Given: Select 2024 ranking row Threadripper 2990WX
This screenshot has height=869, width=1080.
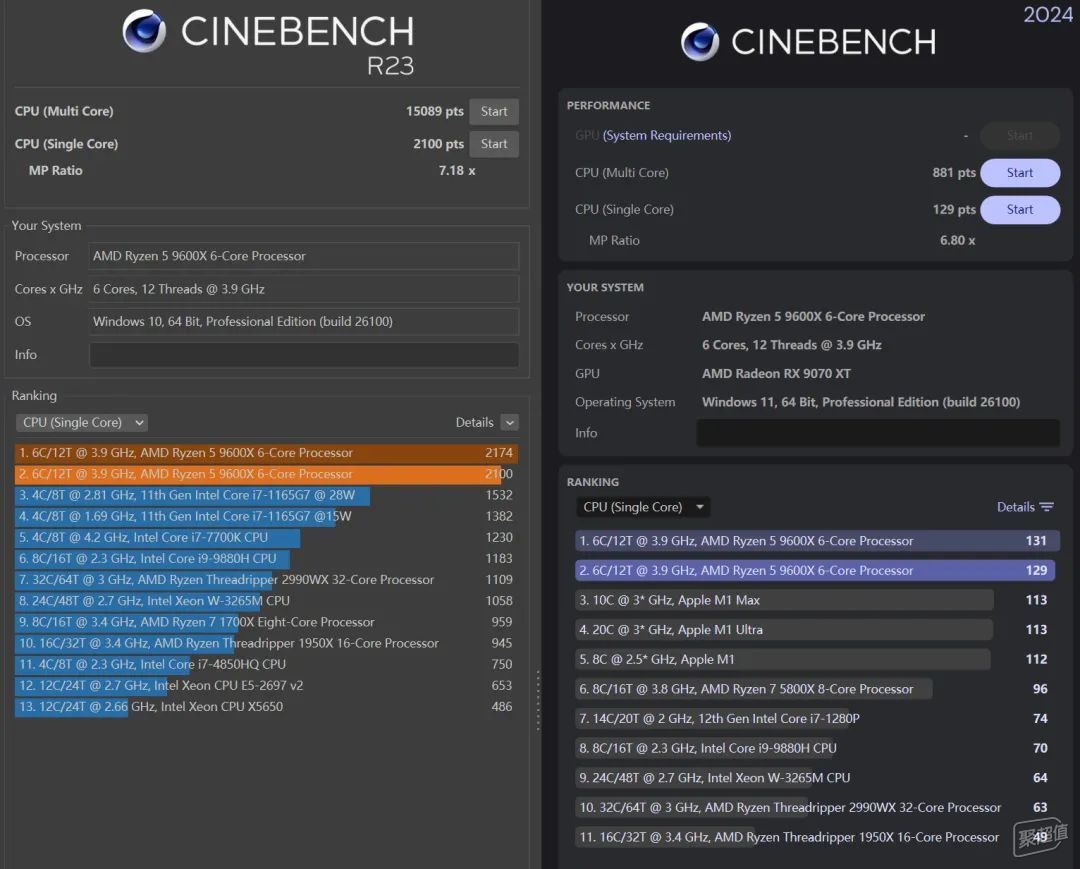Looking at the screenshot, I should pyautogui.click(x=817, y=808).
